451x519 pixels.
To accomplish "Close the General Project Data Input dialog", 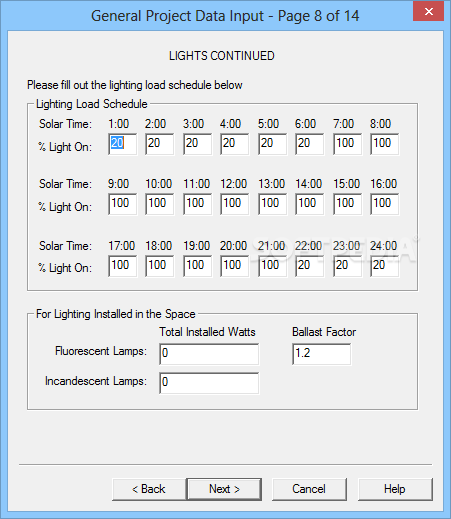I will (428, 12).
